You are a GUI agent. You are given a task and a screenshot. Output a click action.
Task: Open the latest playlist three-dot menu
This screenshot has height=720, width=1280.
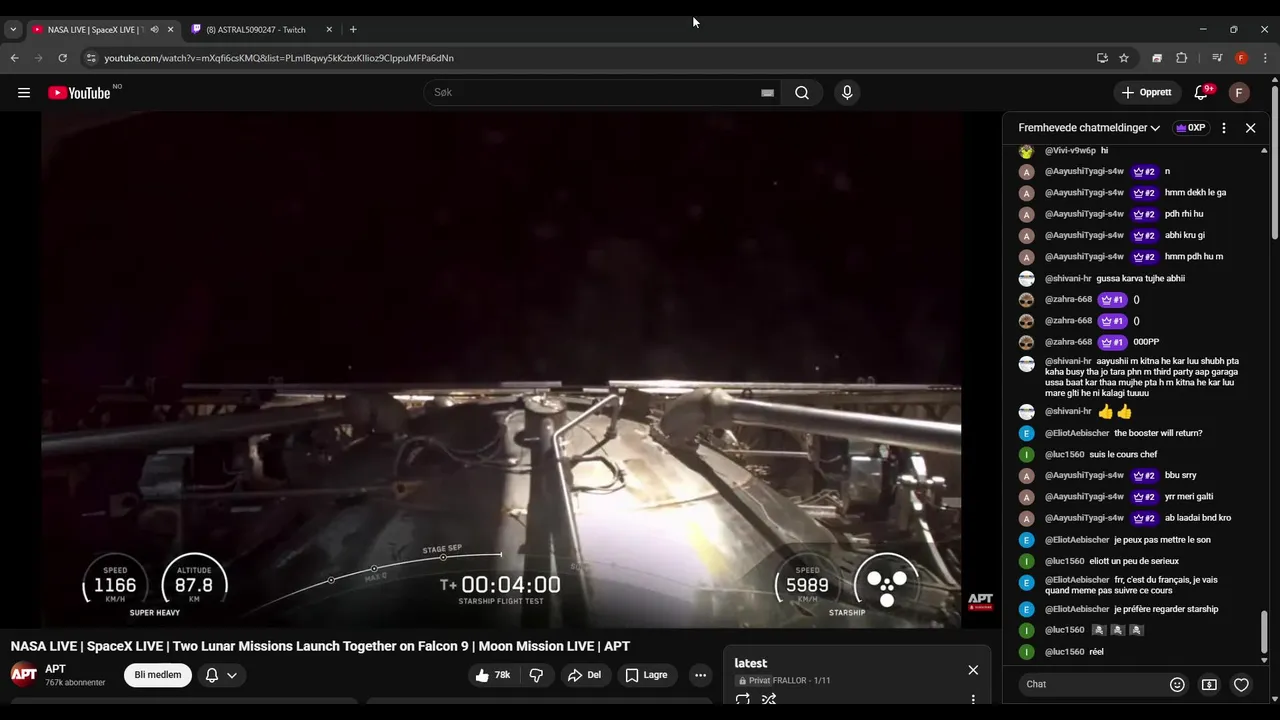[973, 699]
